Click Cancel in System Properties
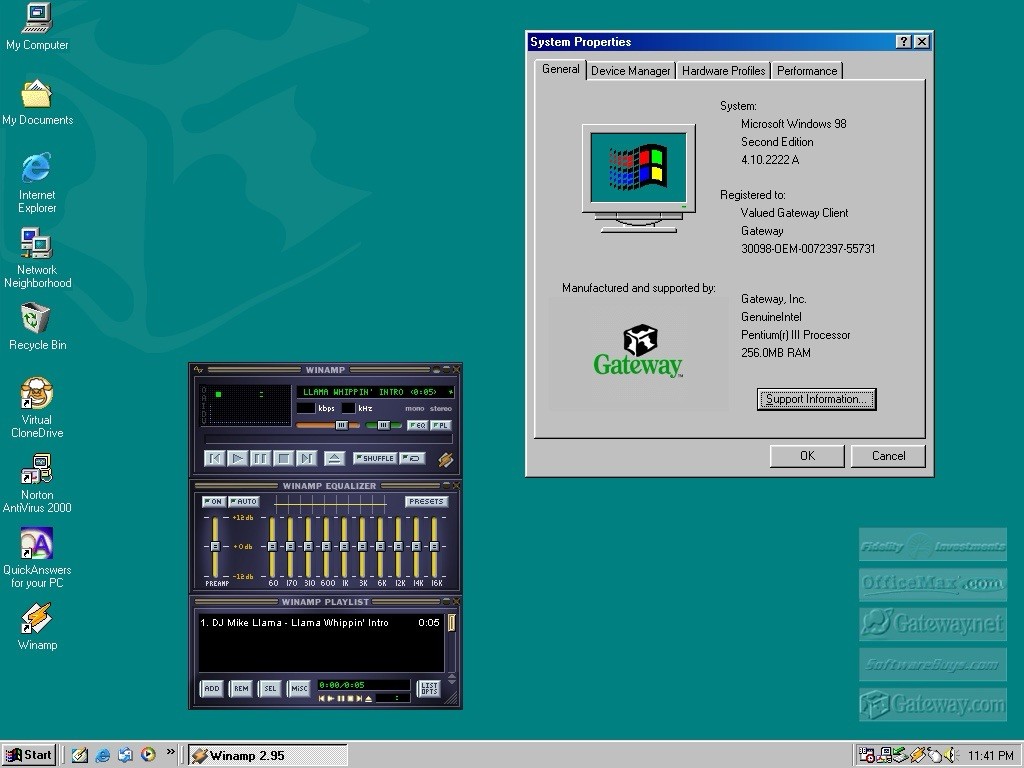 (888, 456)
